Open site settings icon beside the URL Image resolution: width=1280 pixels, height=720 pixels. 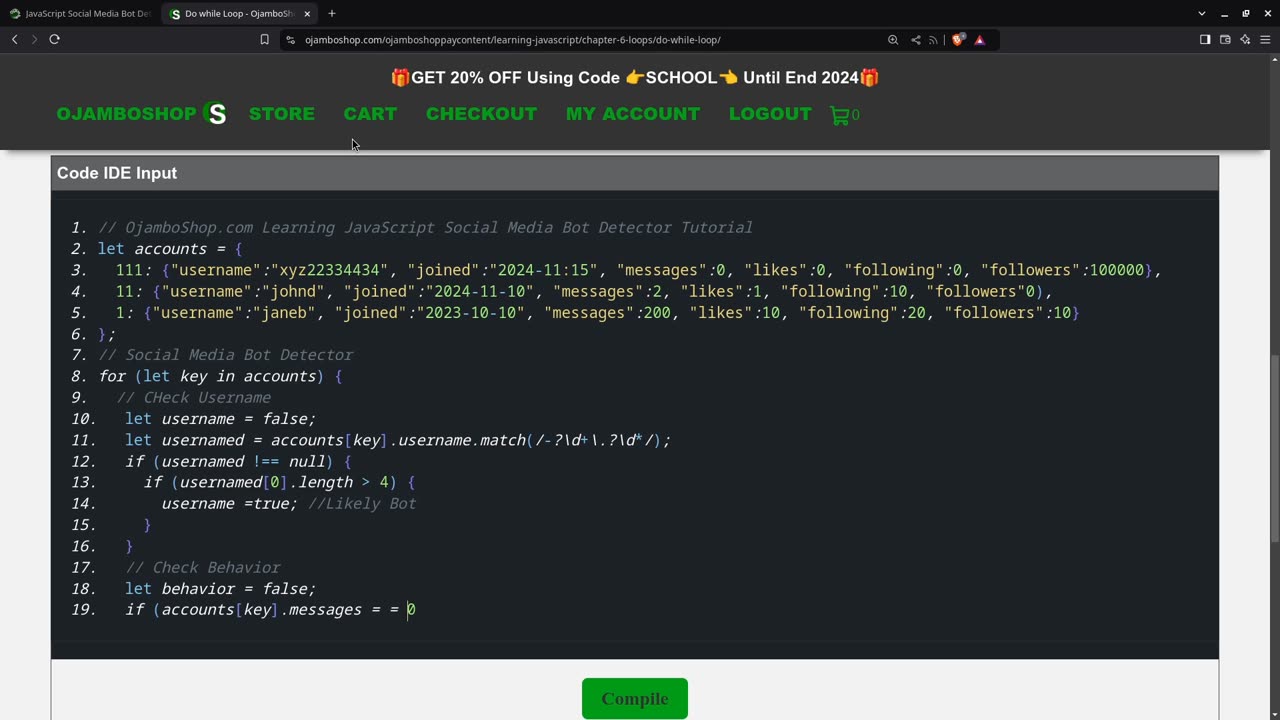pyautogui.click(x=291, y=40)
